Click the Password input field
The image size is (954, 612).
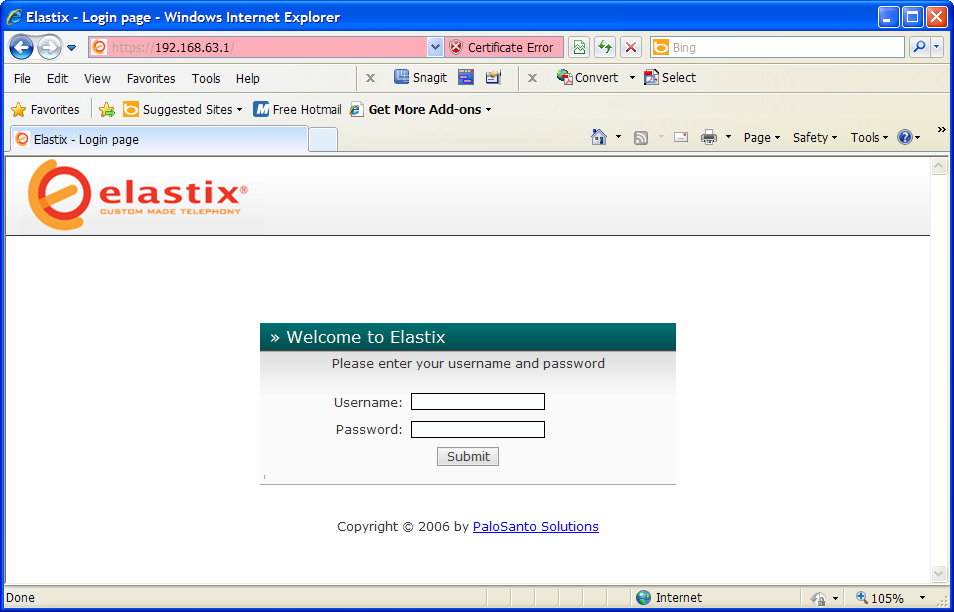pos(478,429)
